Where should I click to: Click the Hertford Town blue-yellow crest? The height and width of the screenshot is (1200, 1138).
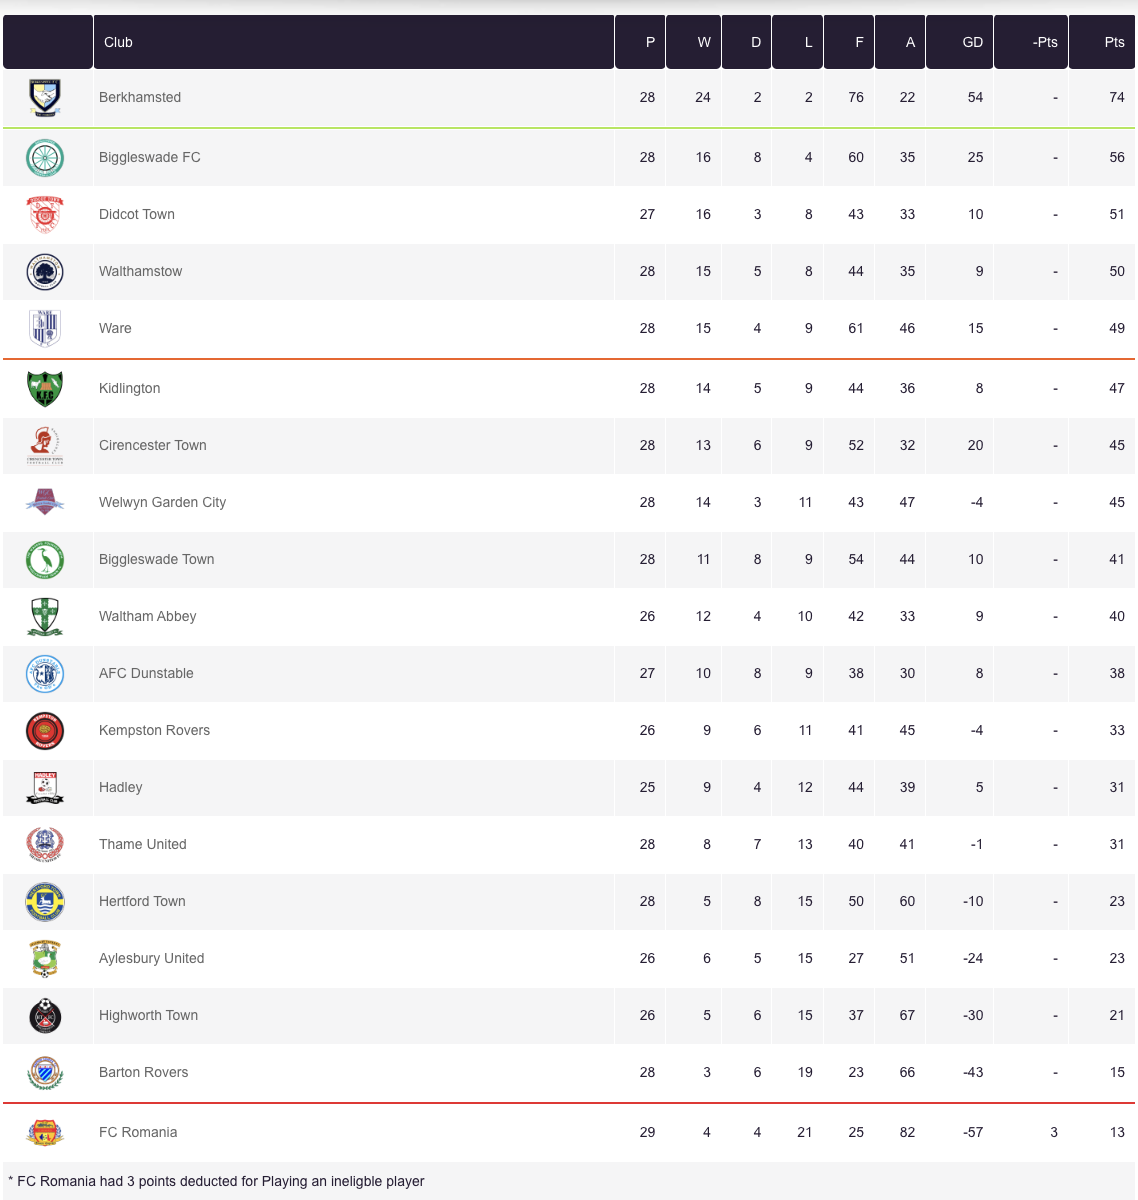[x=45, y=901]
